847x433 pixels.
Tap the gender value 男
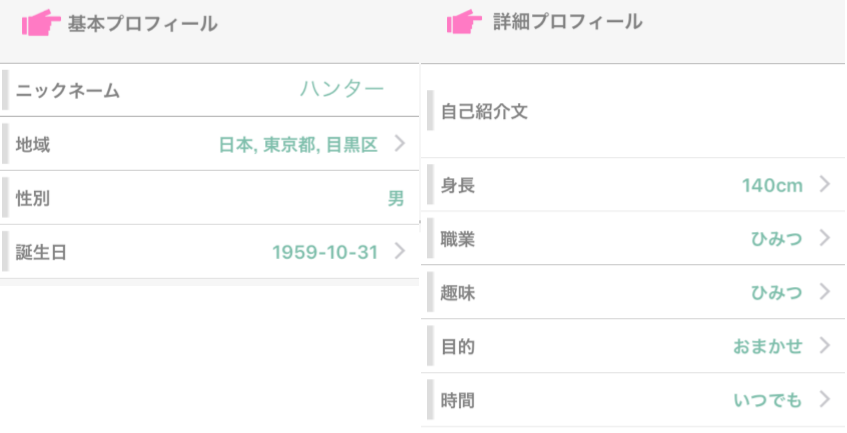coord(396,198)
